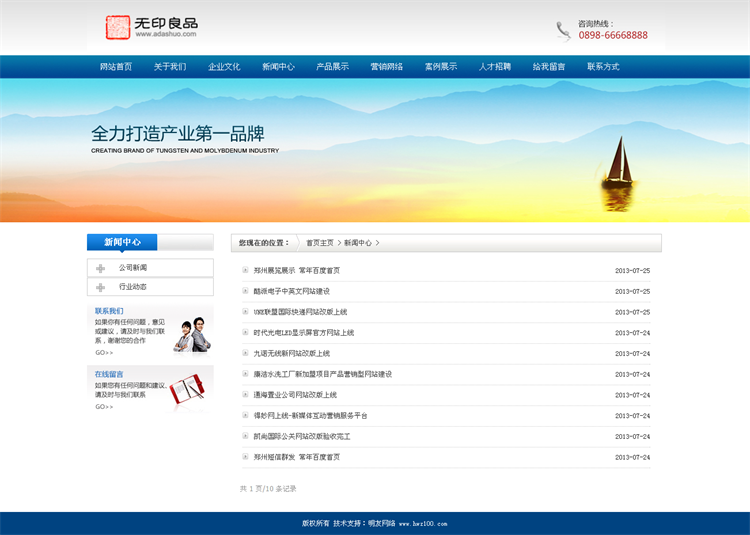Click the arrow bullet before 九诺无线新网站改版上线
This screenshot has width=750, height=535.
click(x=245, y=353)
